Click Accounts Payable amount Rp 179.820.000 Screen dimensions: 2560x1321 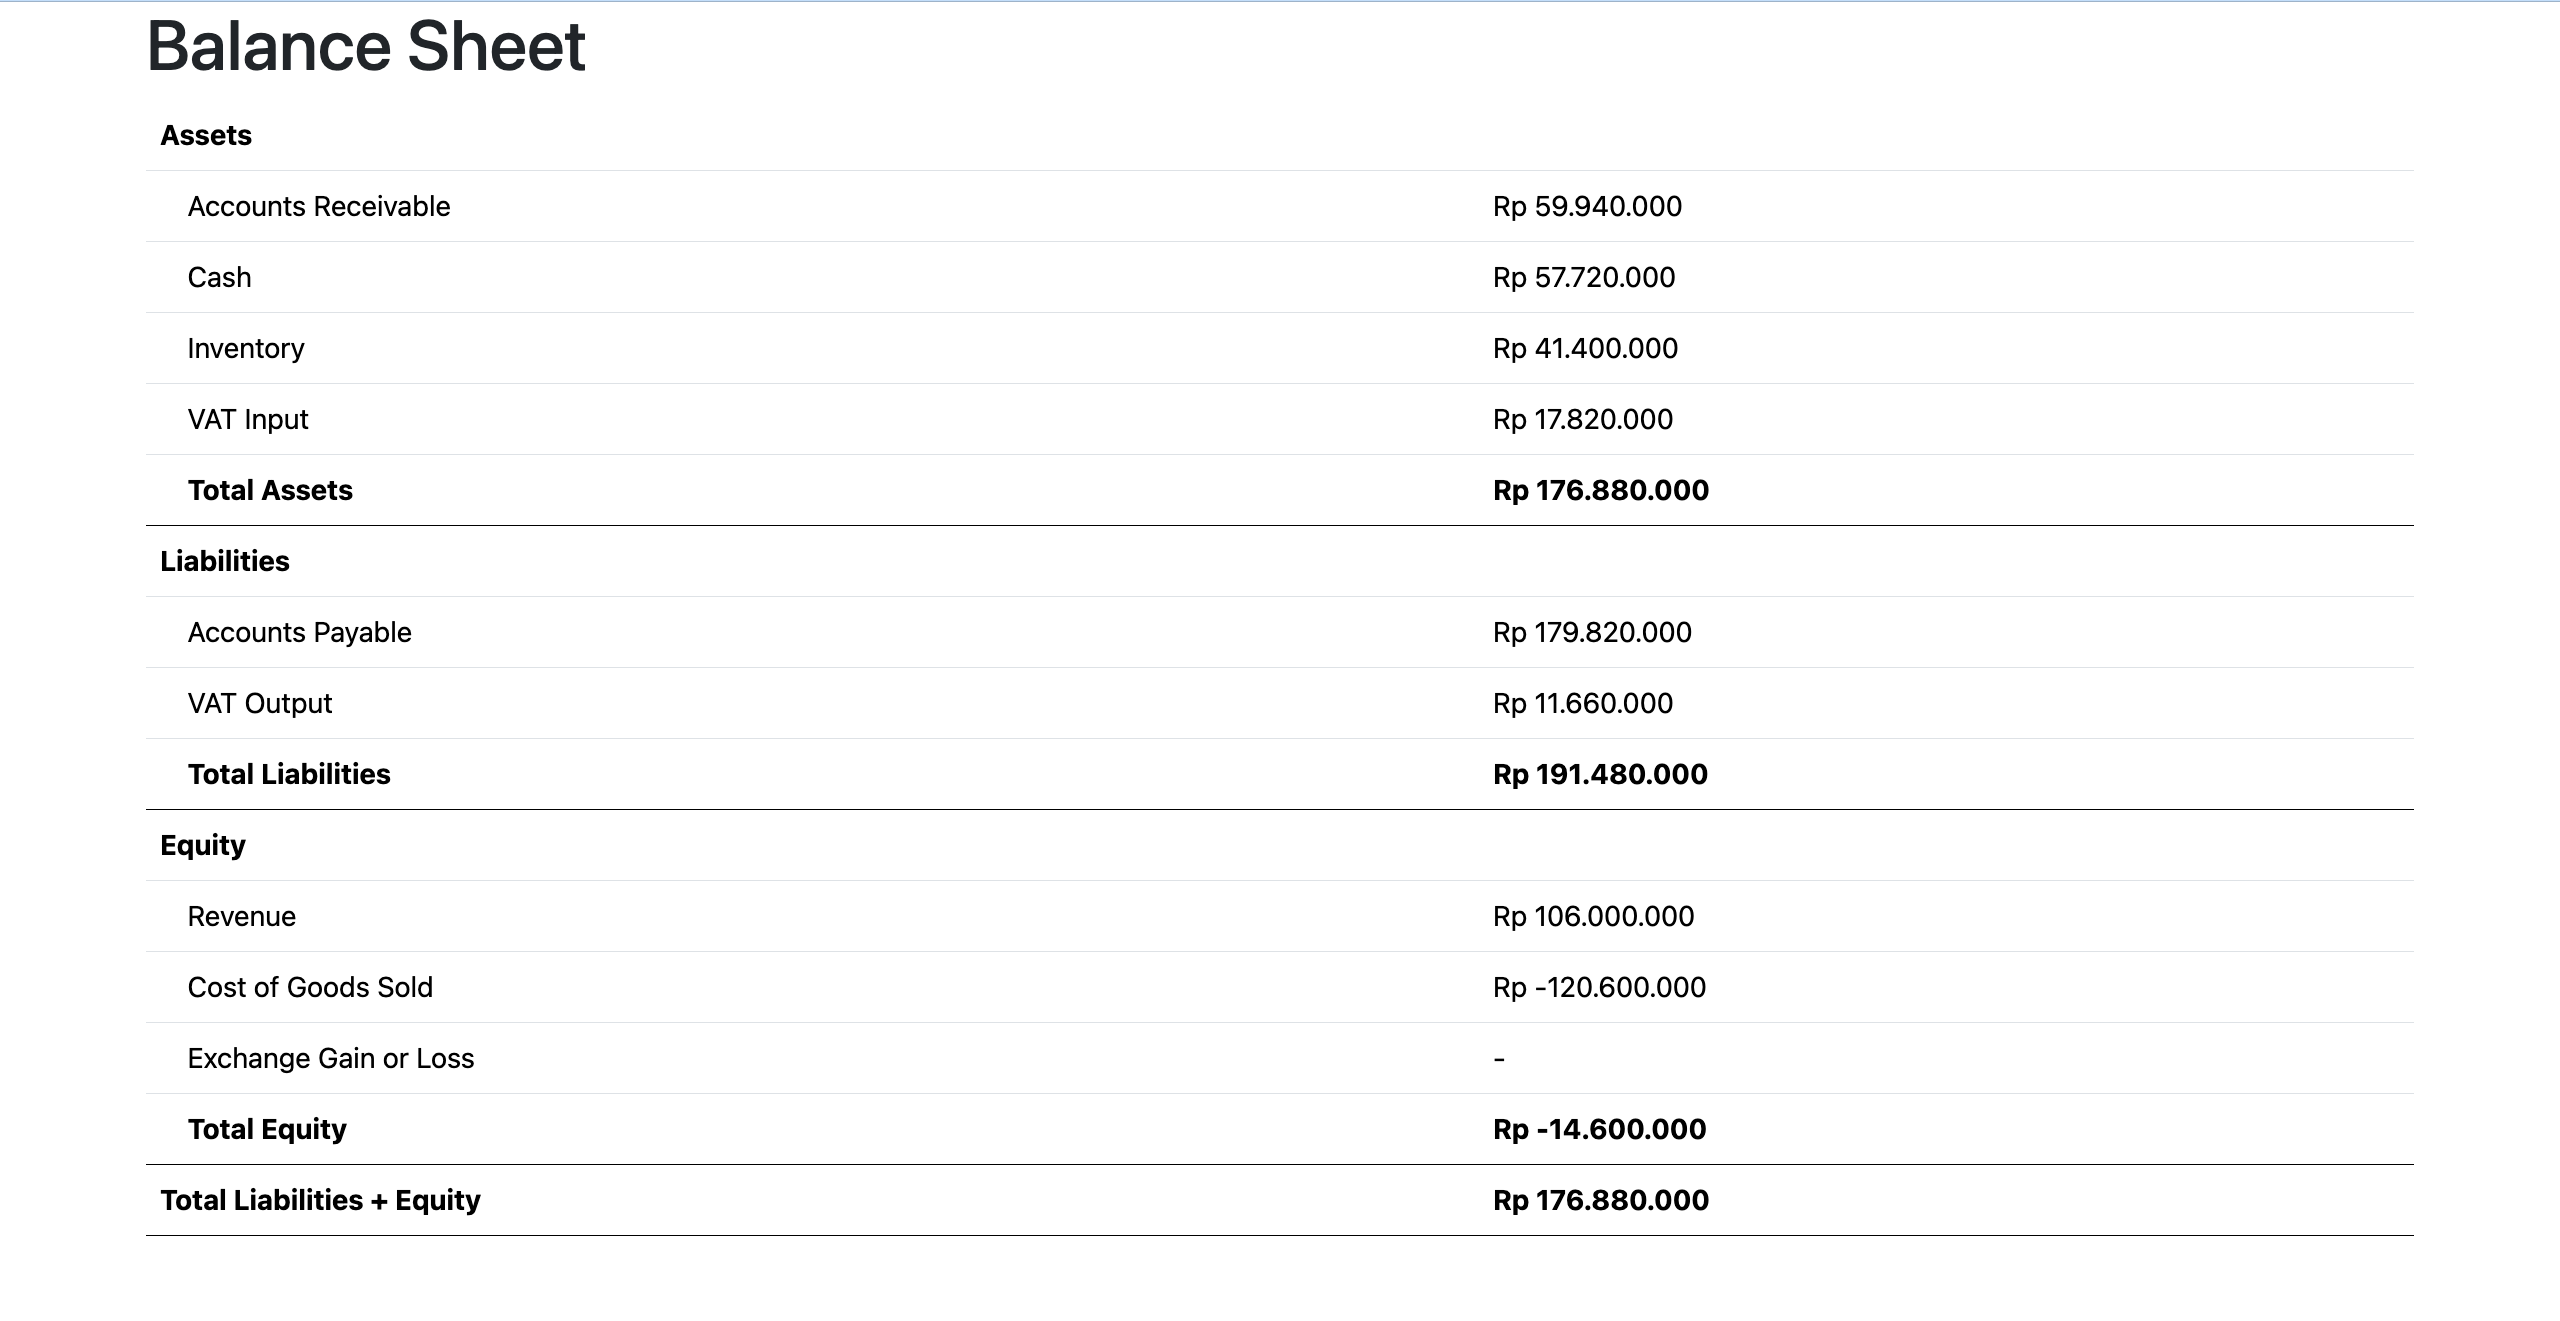point(1592,632)
